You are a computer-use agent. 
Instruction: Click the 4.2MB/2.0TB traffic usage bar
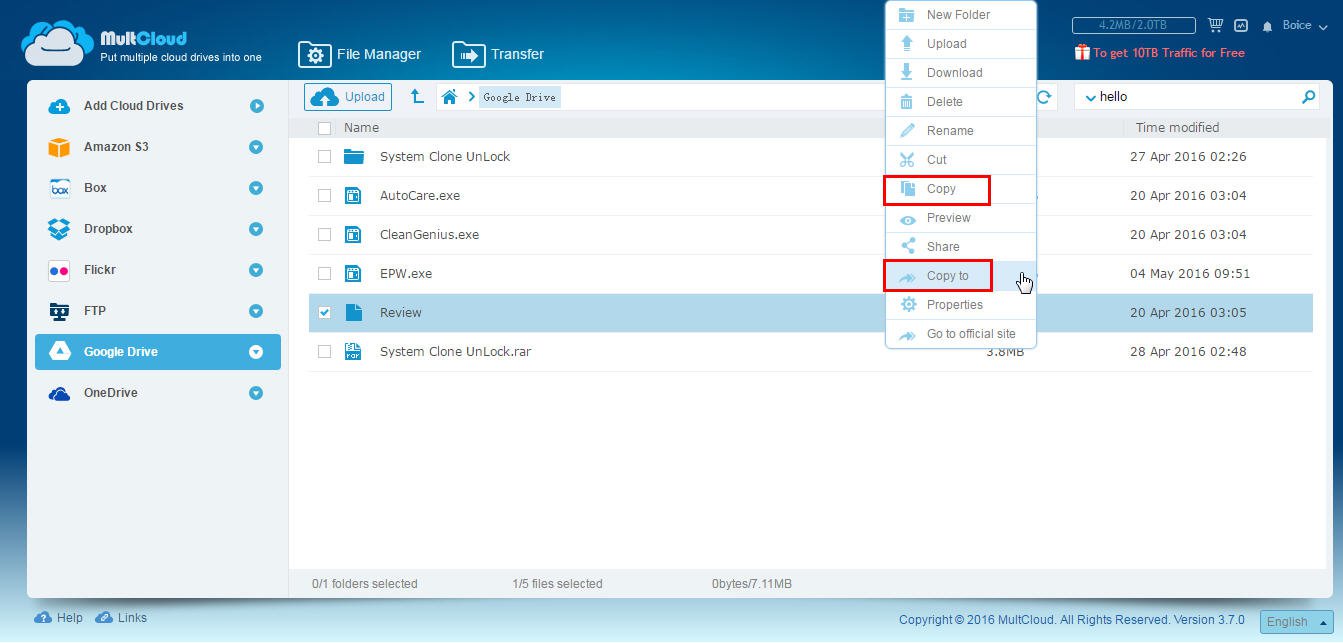click(1133, 25)
